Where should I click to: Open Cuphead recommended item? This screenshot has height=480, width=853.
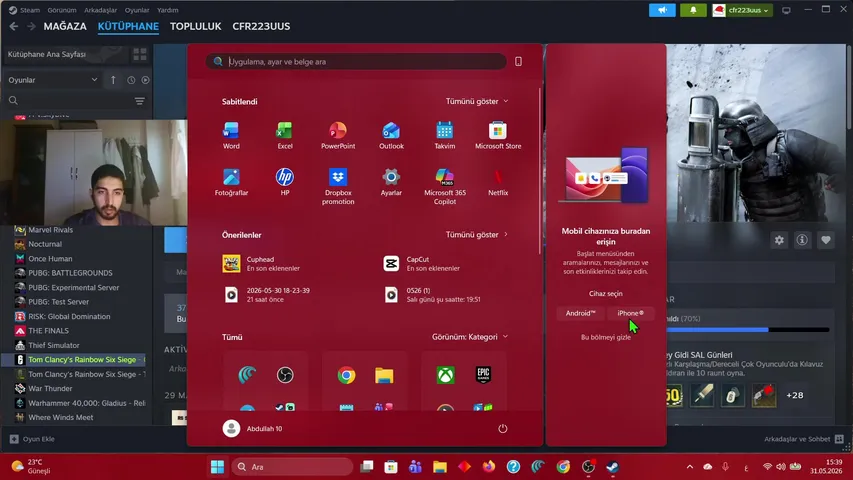tap(261, 263)
